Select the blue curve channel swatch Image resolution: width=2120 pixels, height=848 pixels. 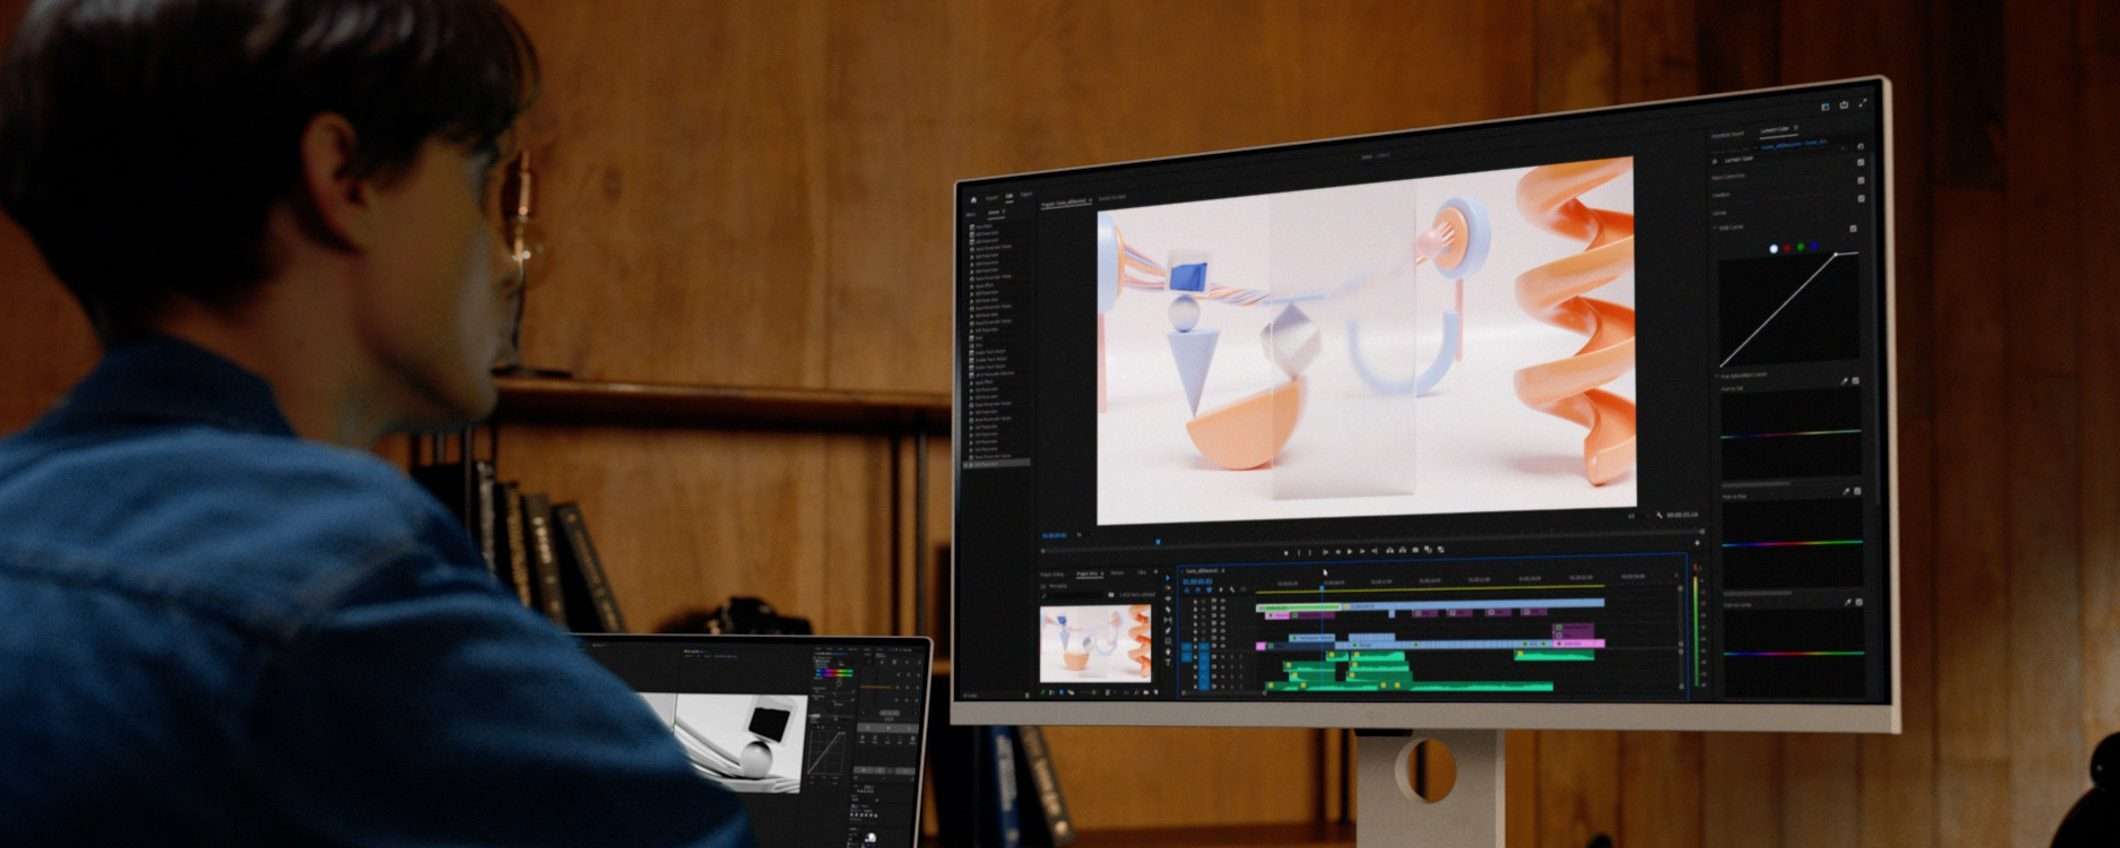coord(1814,246)
